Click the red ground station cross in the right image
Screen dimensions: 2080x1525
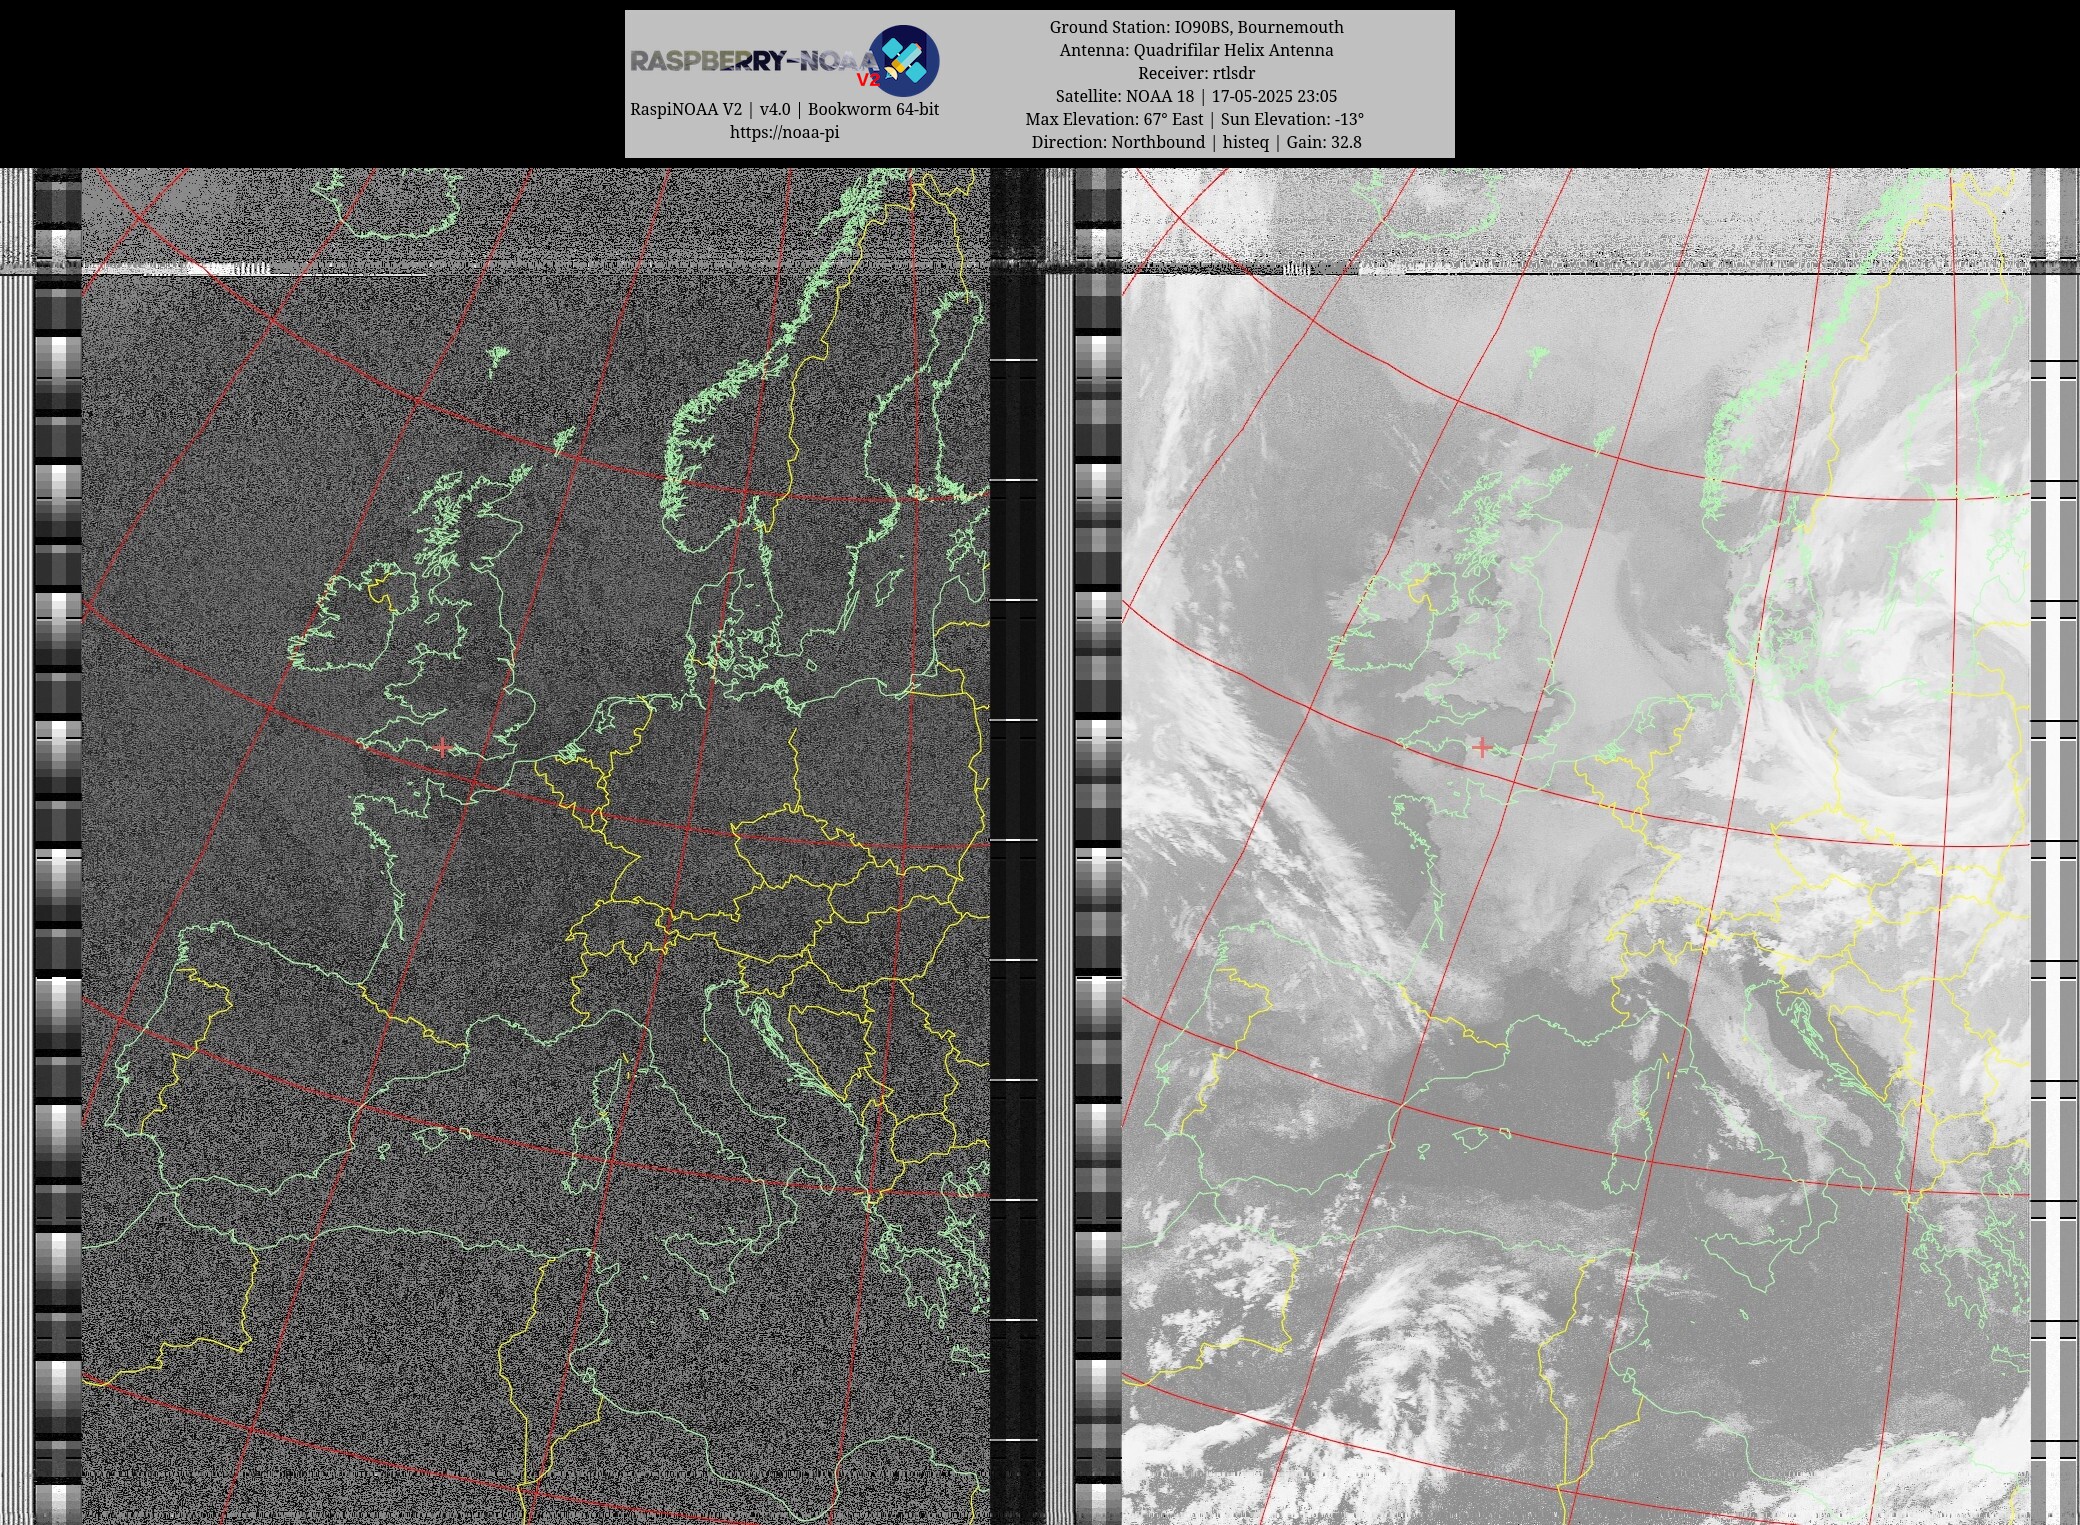click(x=1482, y=747)
